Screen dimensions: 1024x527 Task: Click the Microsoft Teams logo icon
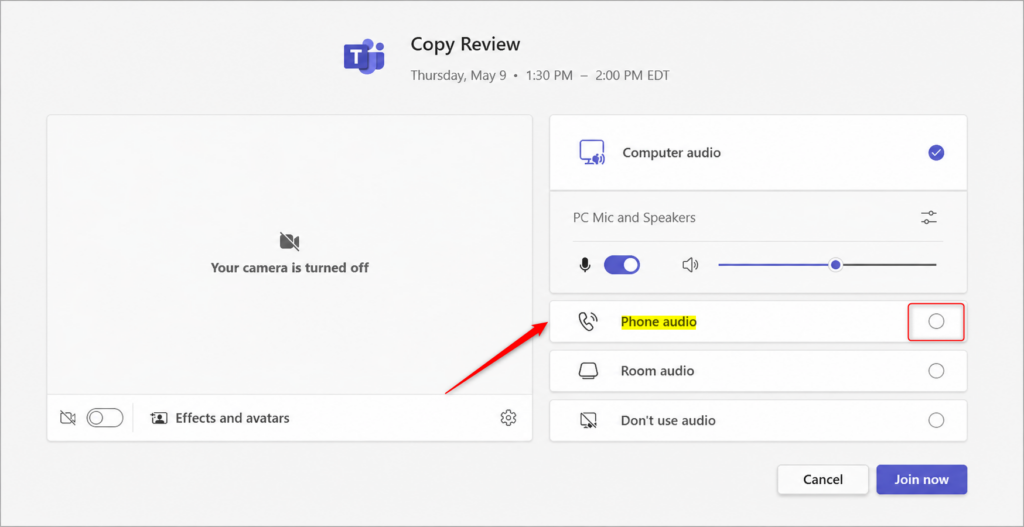[x=364, y=56]
